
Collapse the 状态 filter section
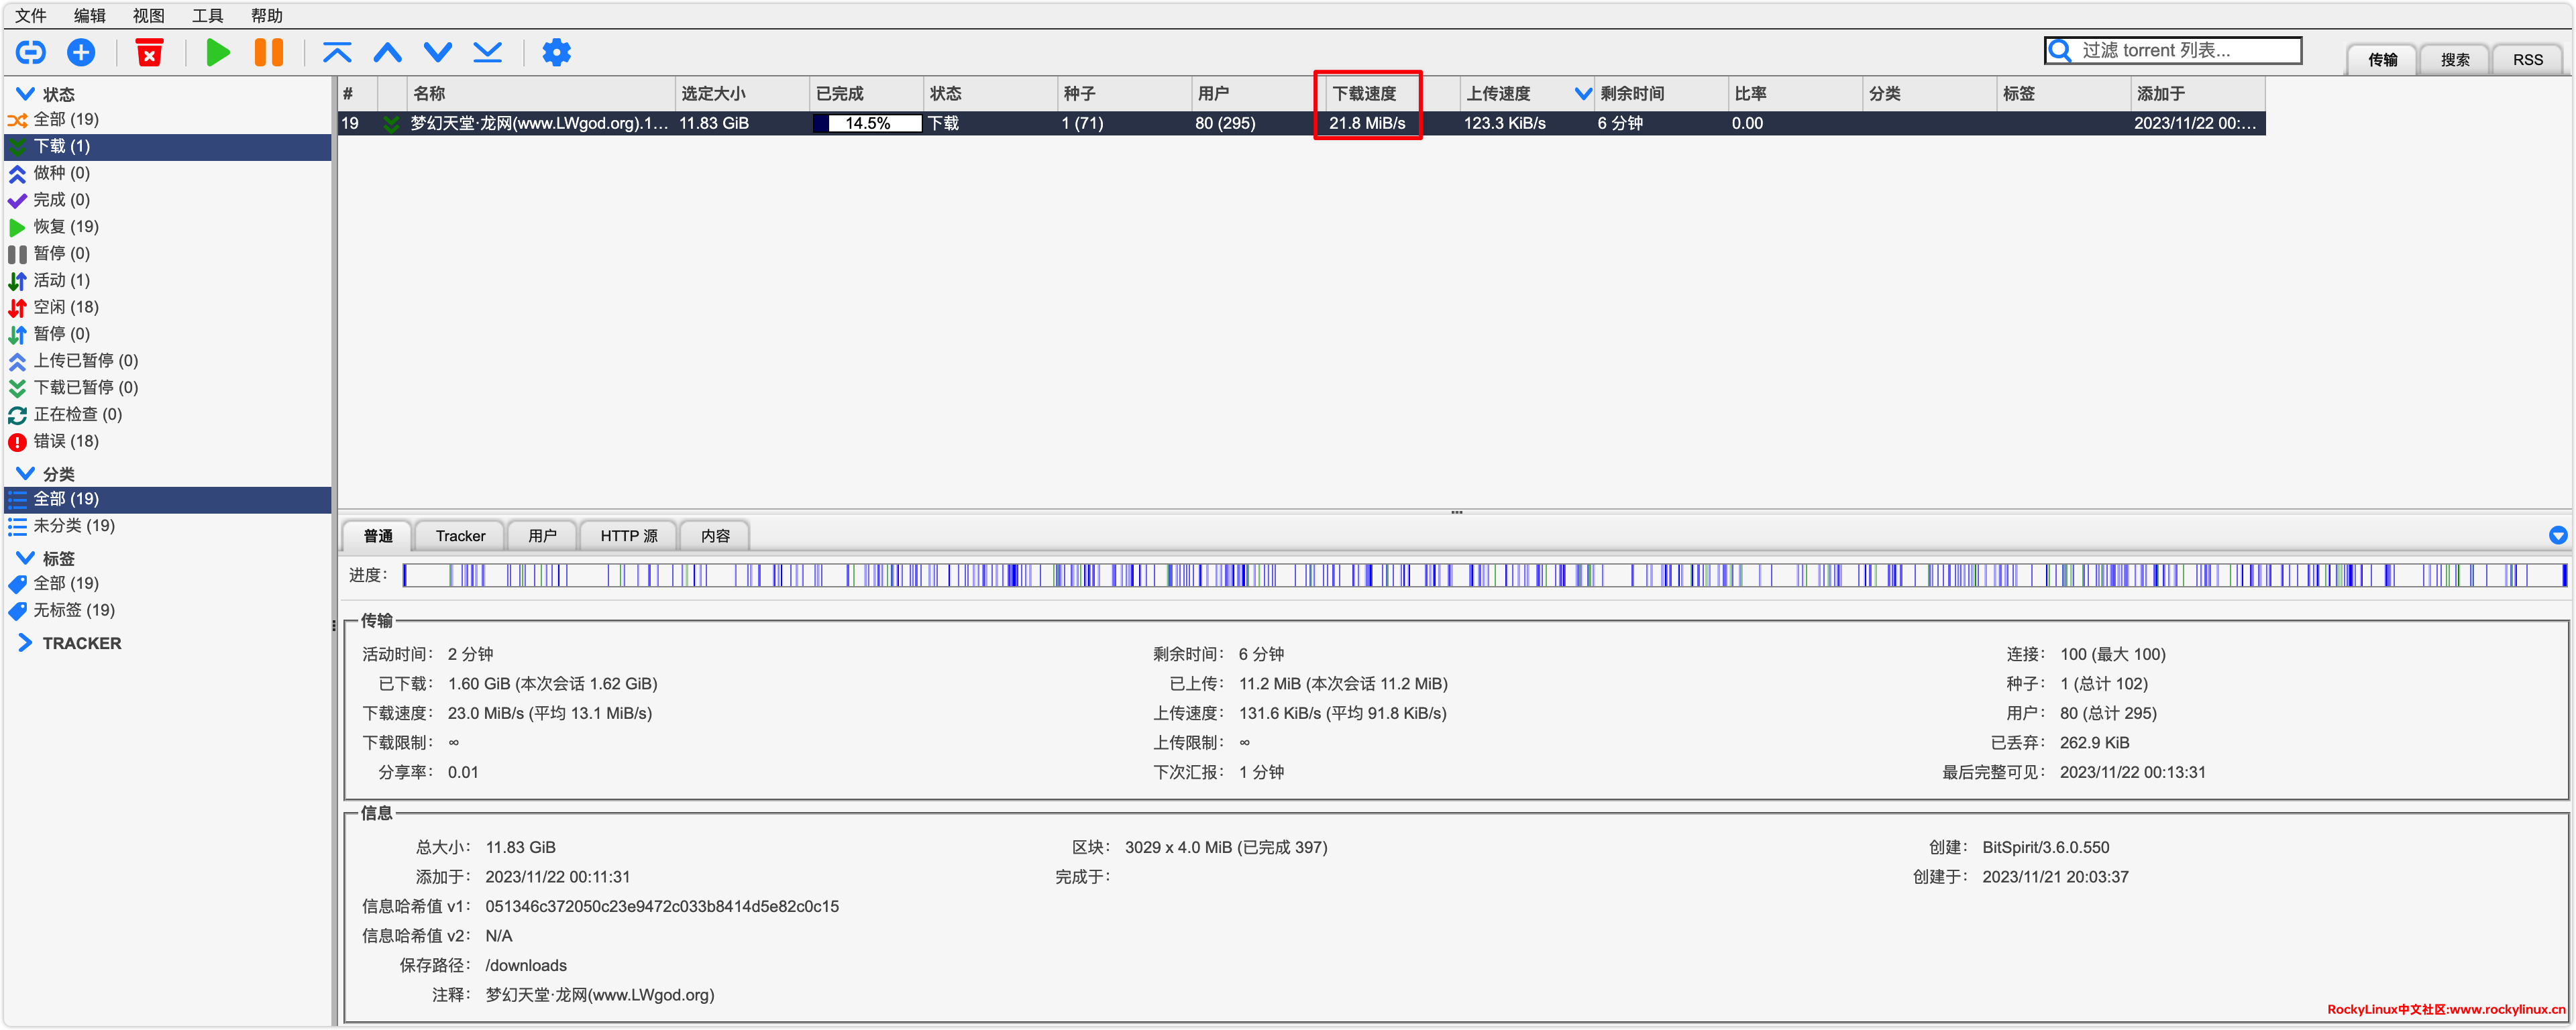[25, 94]
